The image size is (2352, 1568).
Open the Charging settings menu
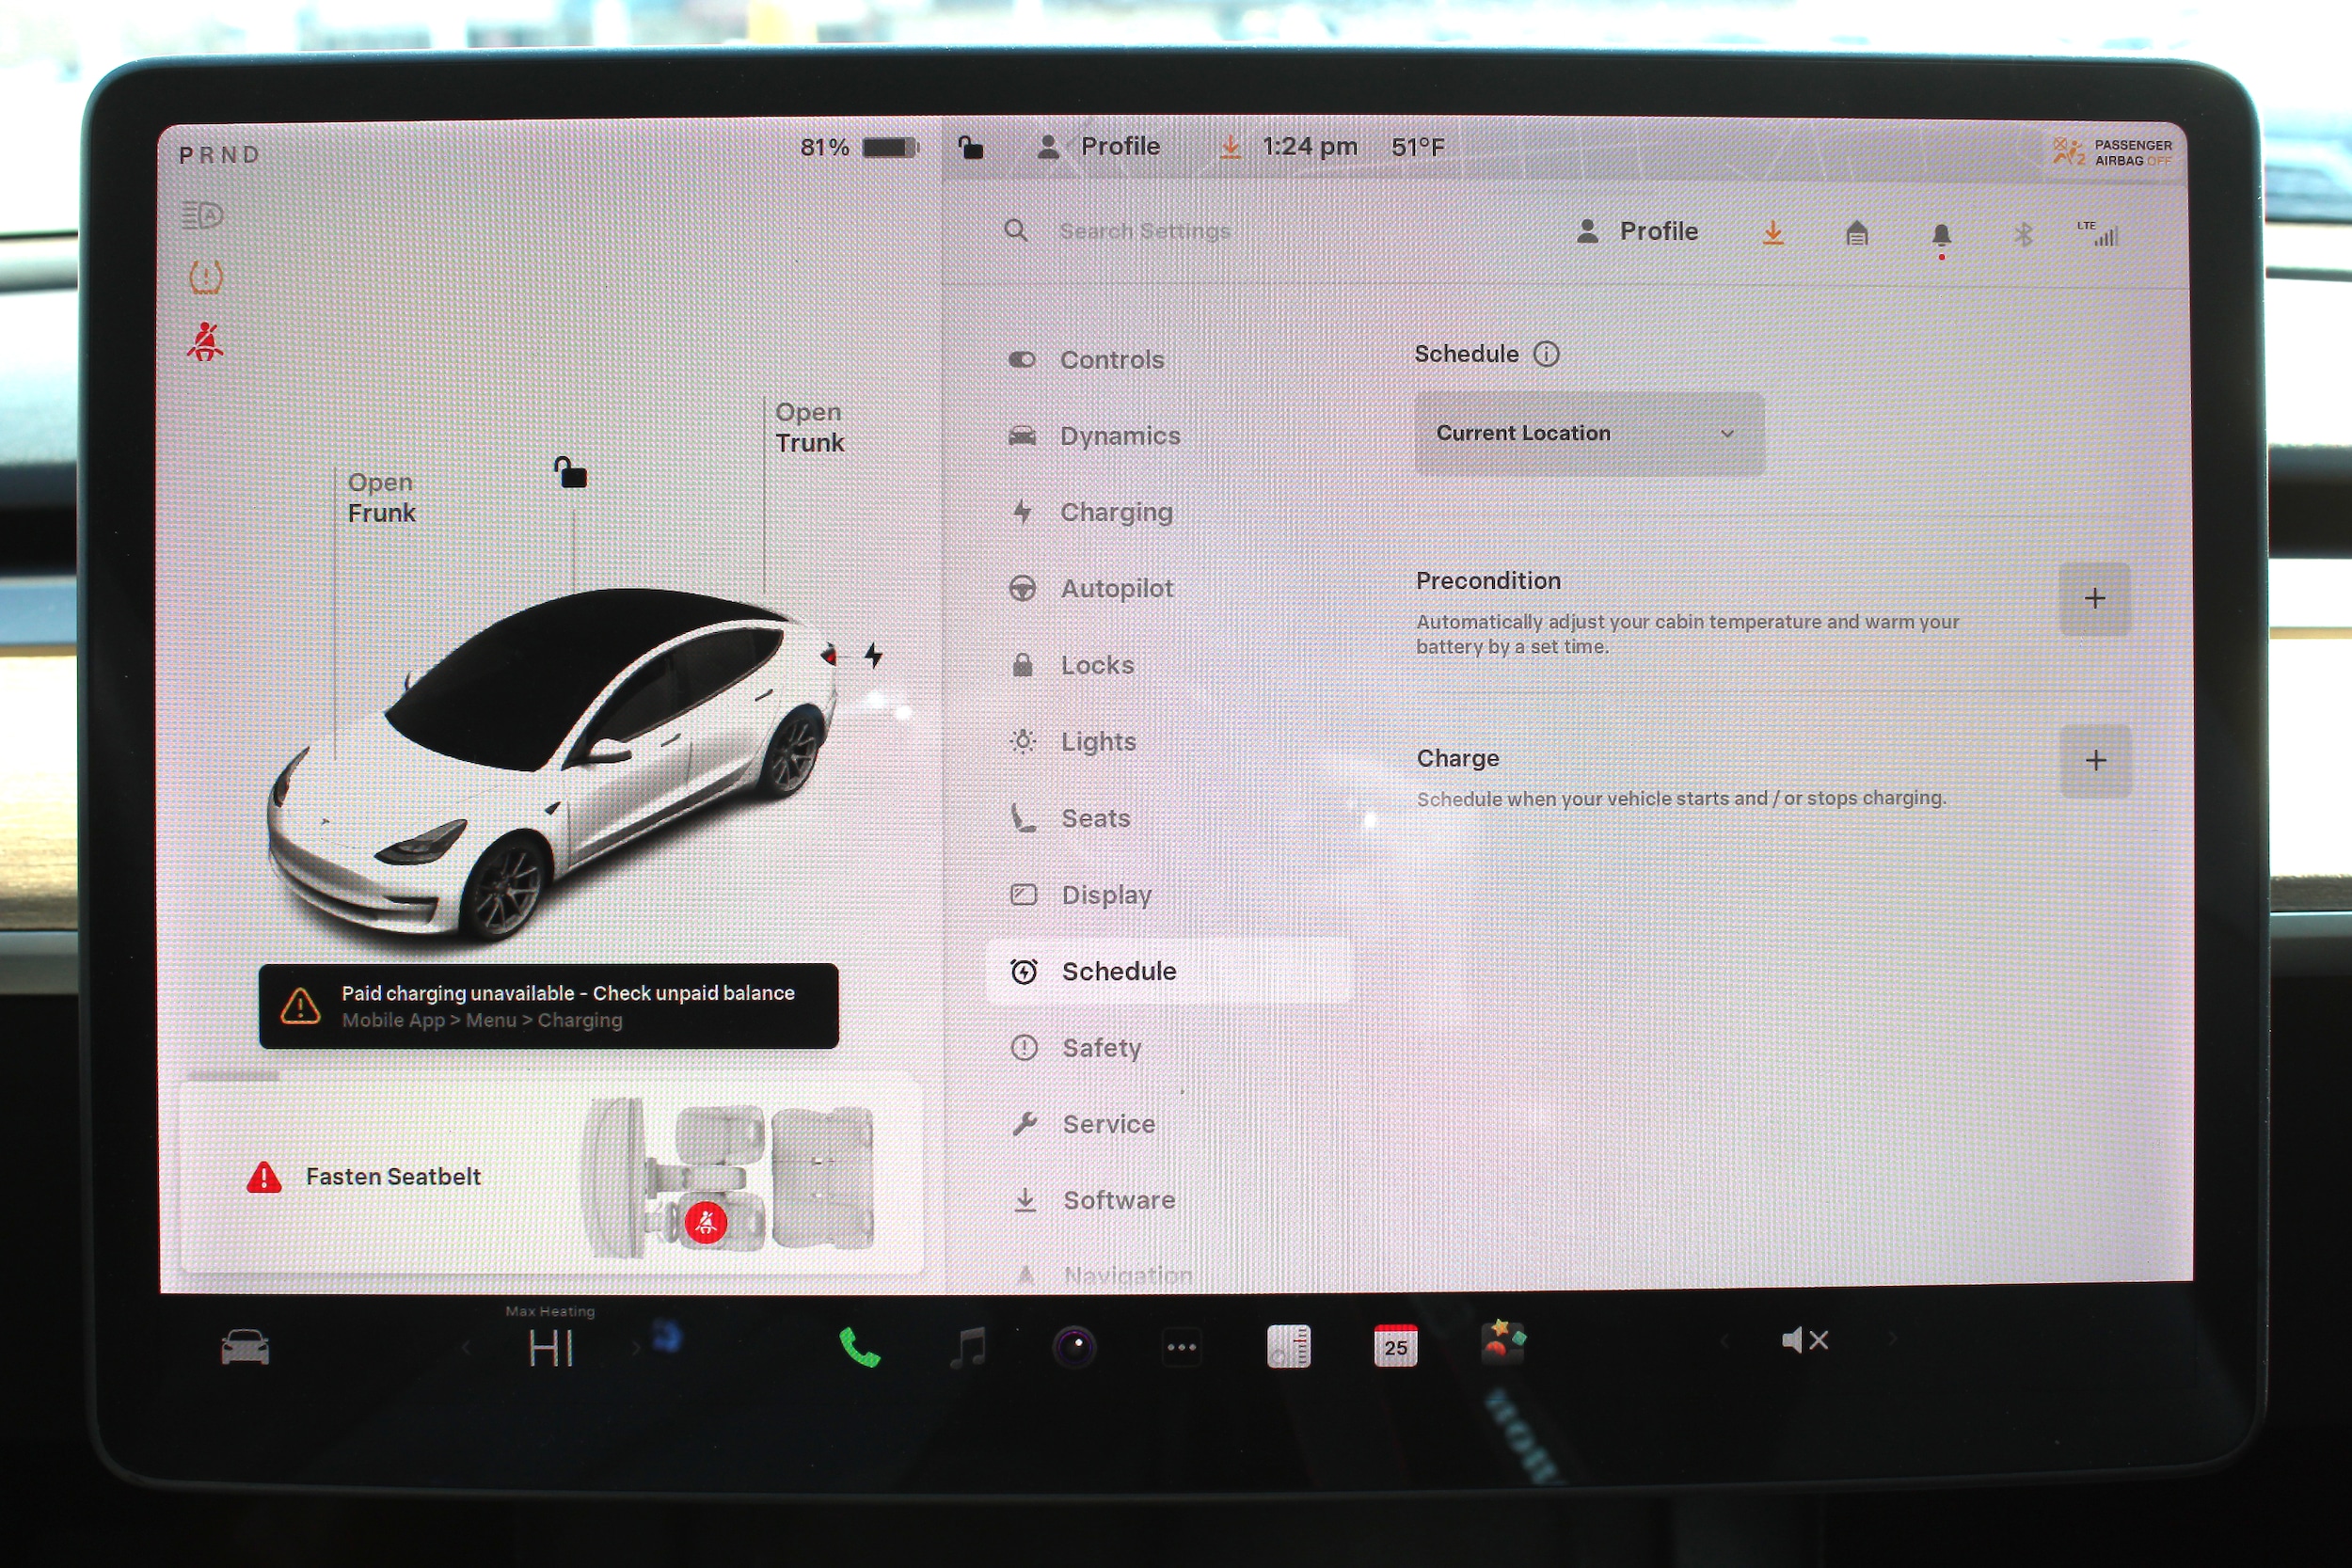coord(1115,512)
